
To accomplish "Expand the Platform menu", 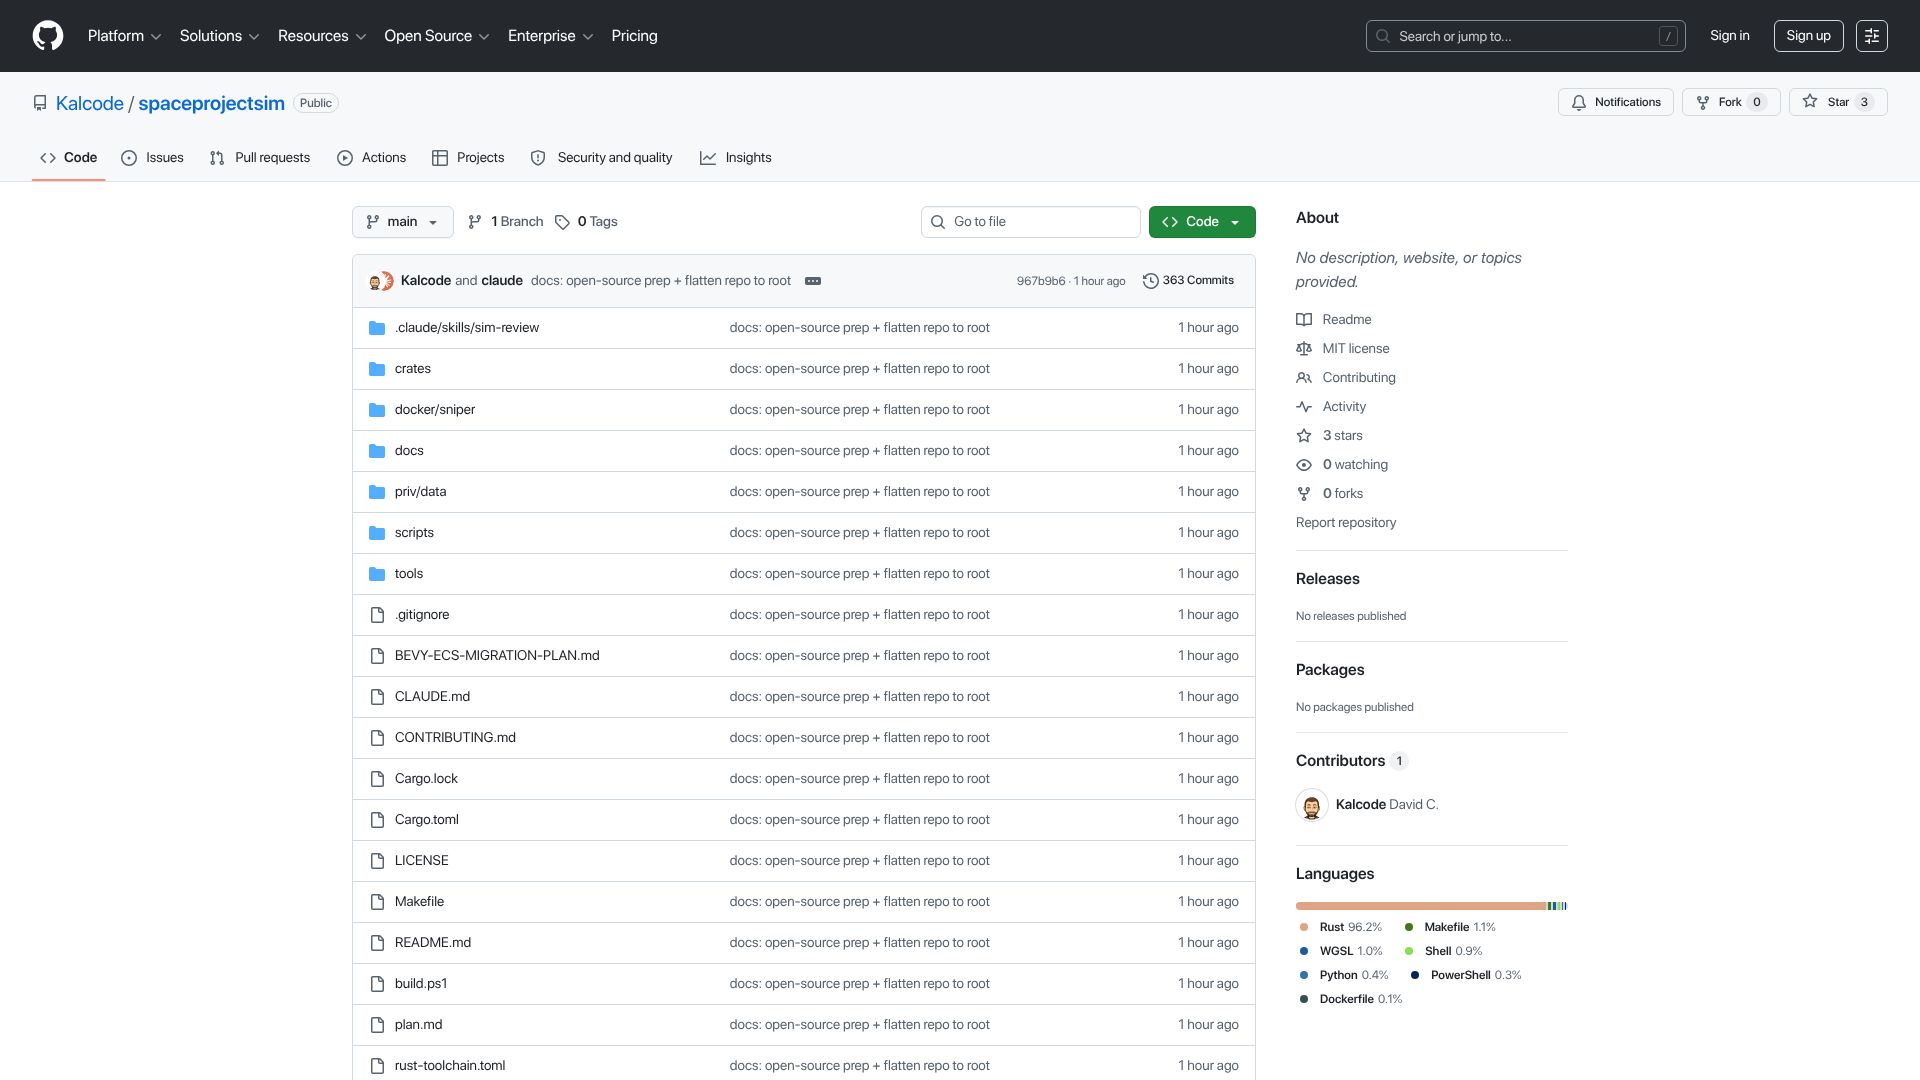I will (124, 36).
